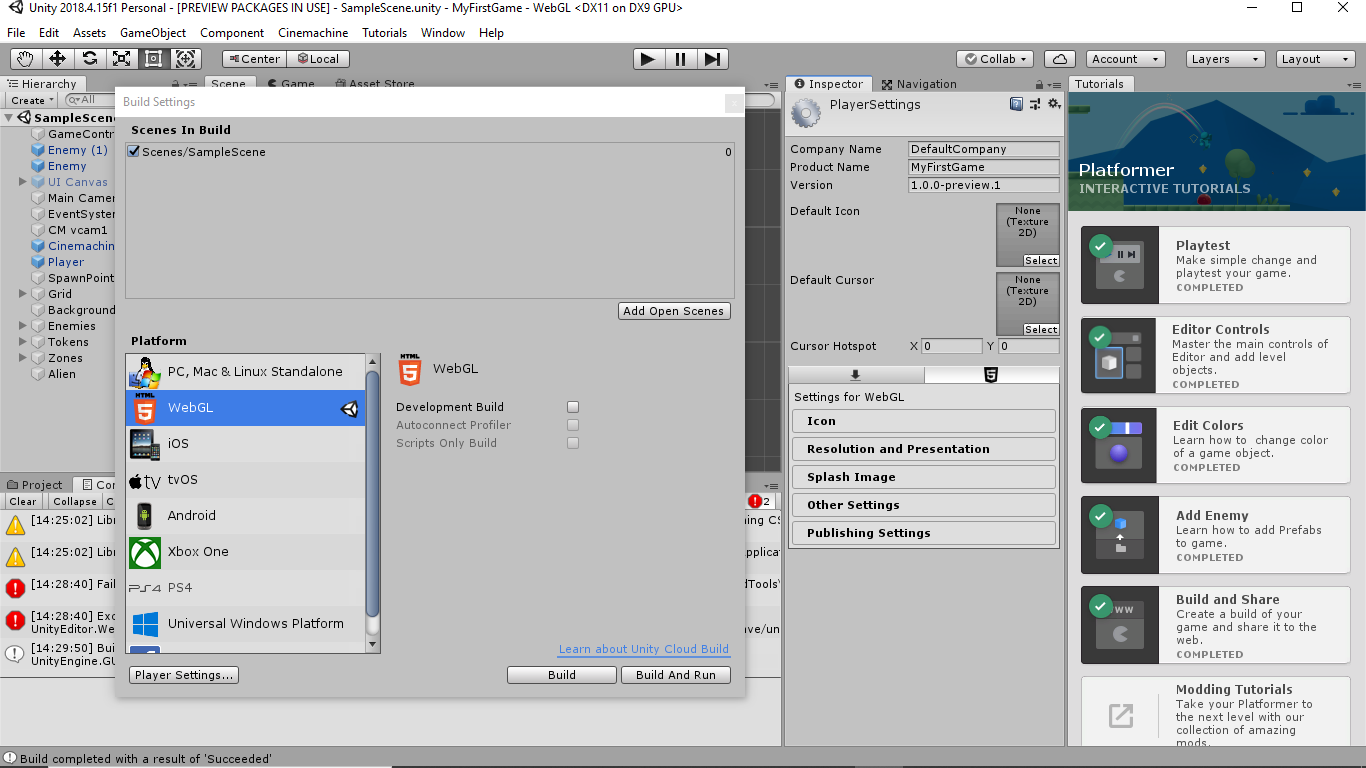Switch to the Game tab

(290, 84)
